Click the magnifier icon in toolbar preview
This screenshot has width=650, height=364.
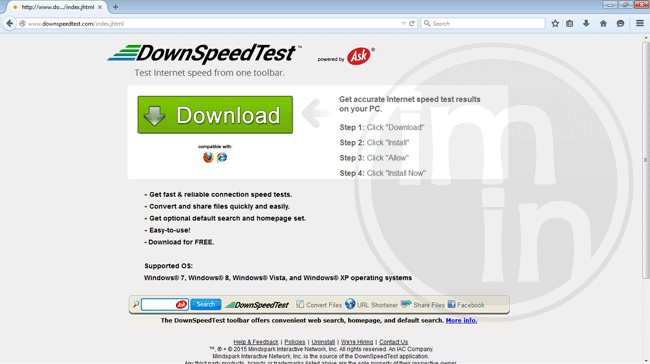(136, 305)
